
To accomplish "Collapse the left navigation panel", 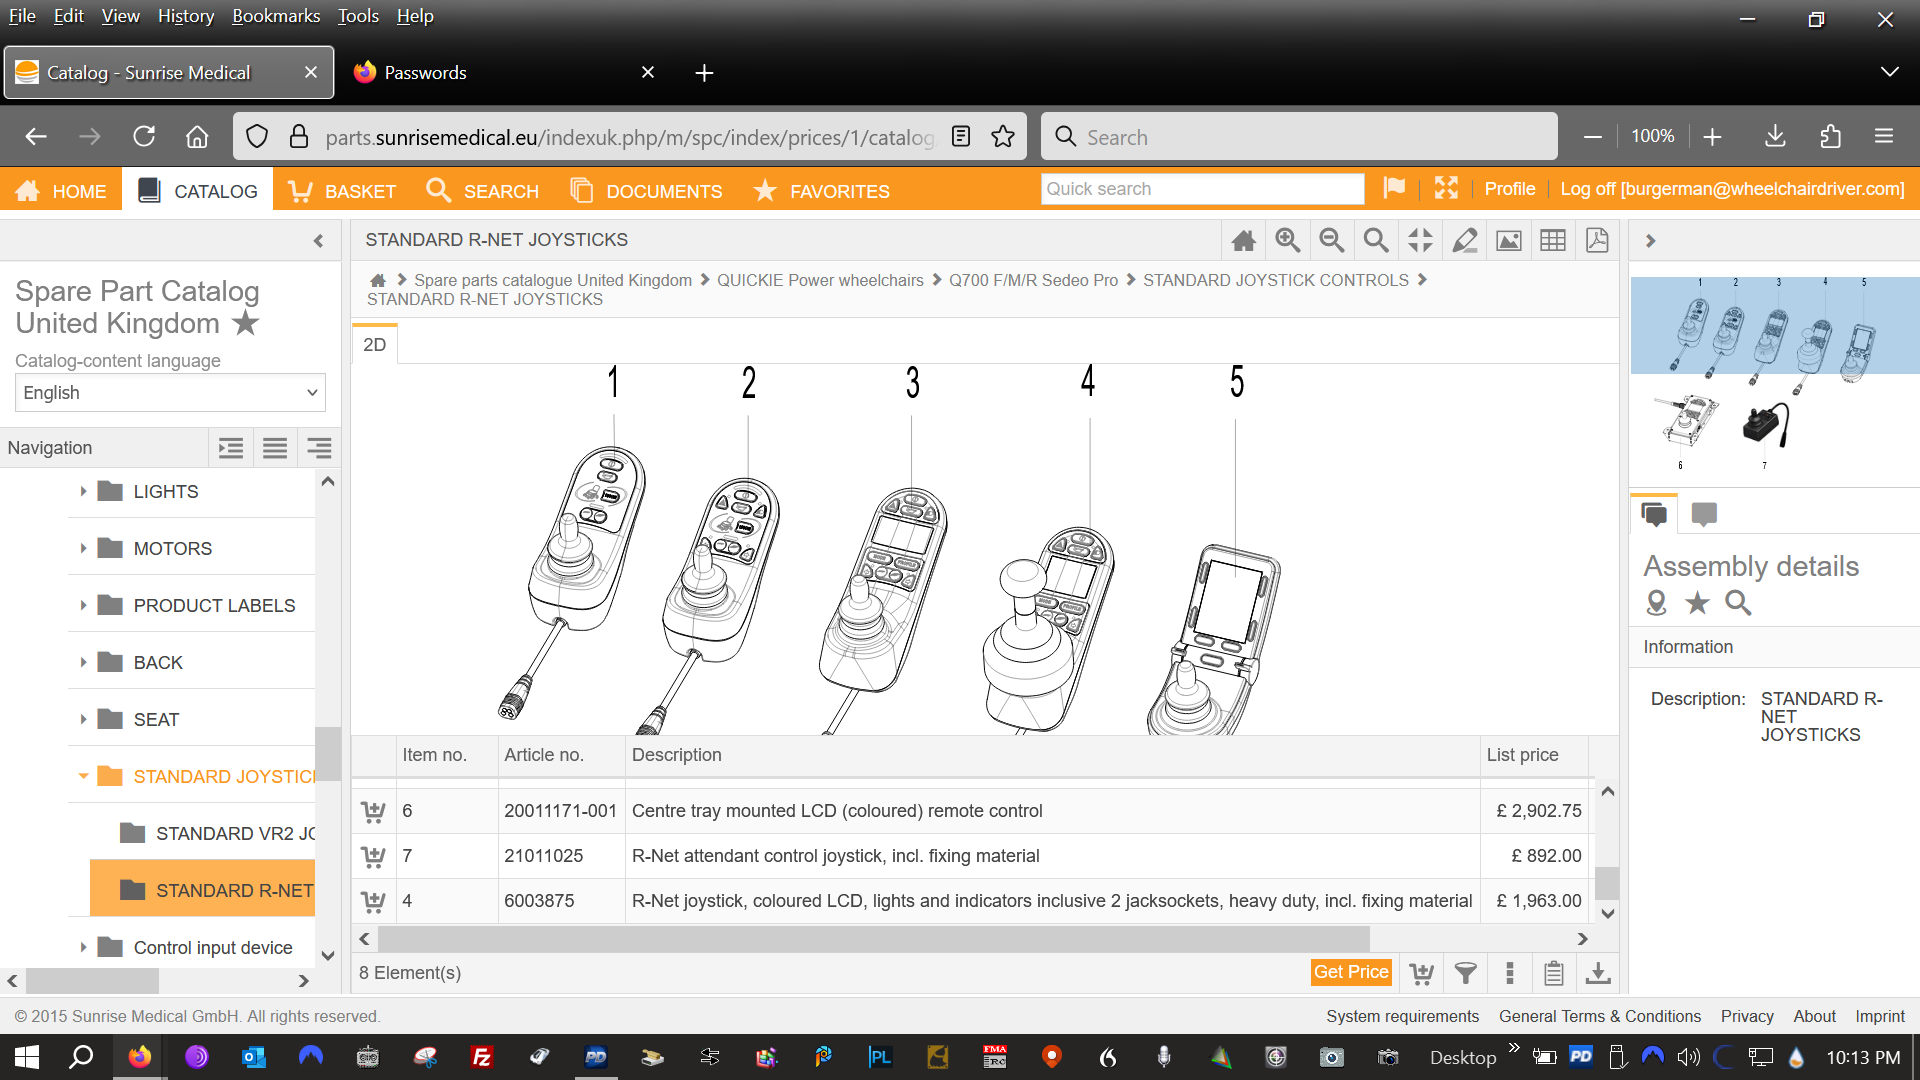I will (318, 240).
